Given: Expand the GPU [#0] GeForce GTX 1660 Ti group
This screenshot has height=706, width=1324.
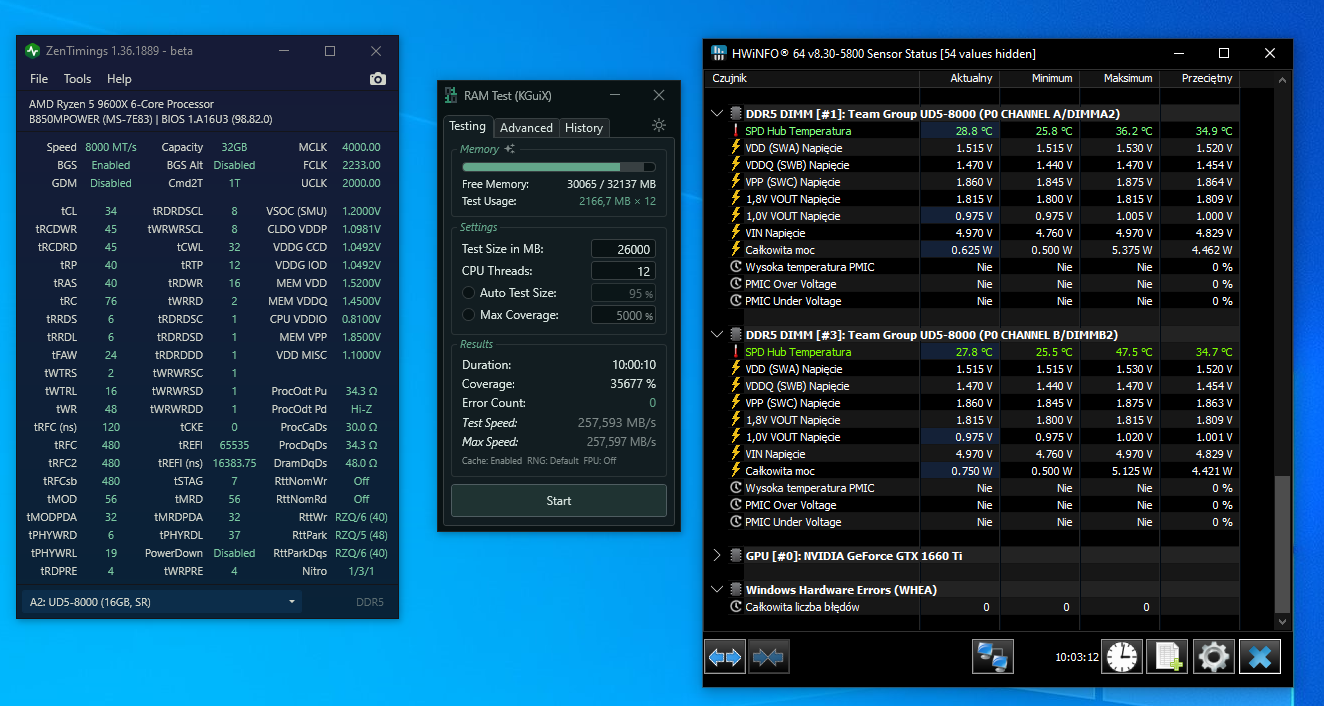Looking at the screenshot, I should [717, 556].
